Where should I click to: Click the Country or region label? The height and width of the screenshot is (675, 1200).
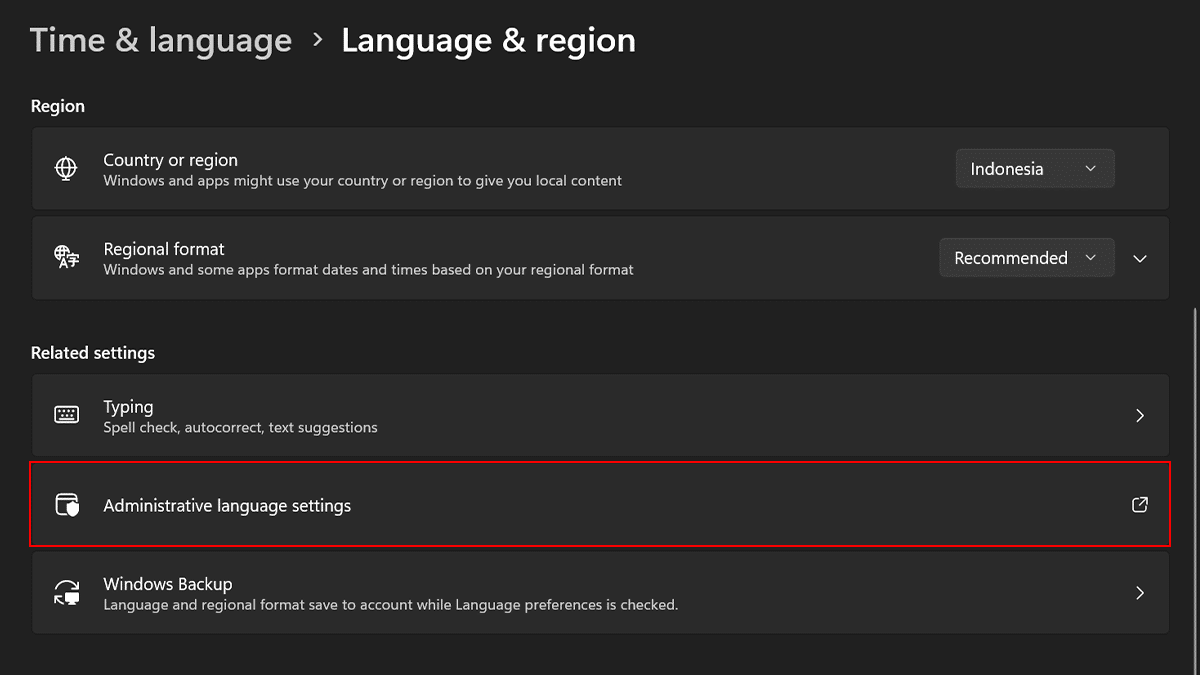coord(170,160)
